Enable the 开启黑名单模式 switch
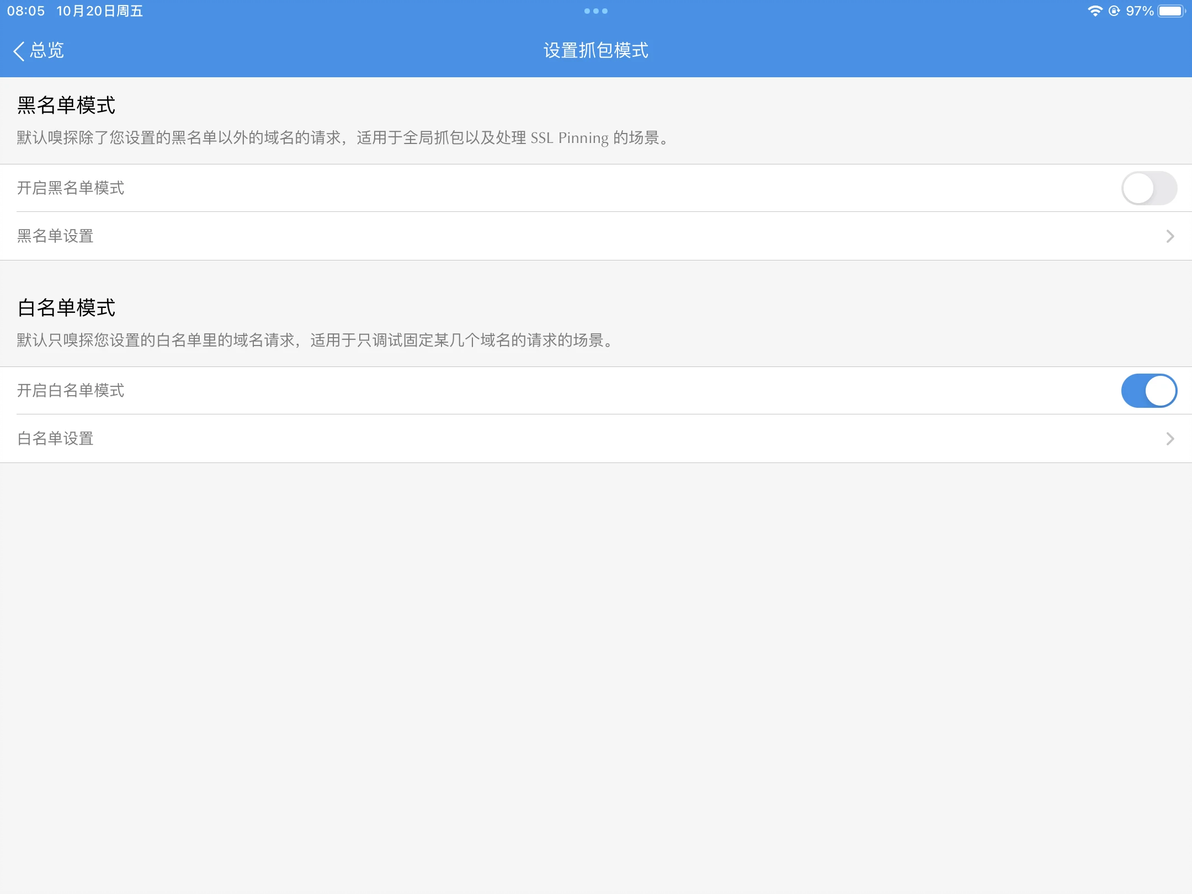 tap(1149, 189)
